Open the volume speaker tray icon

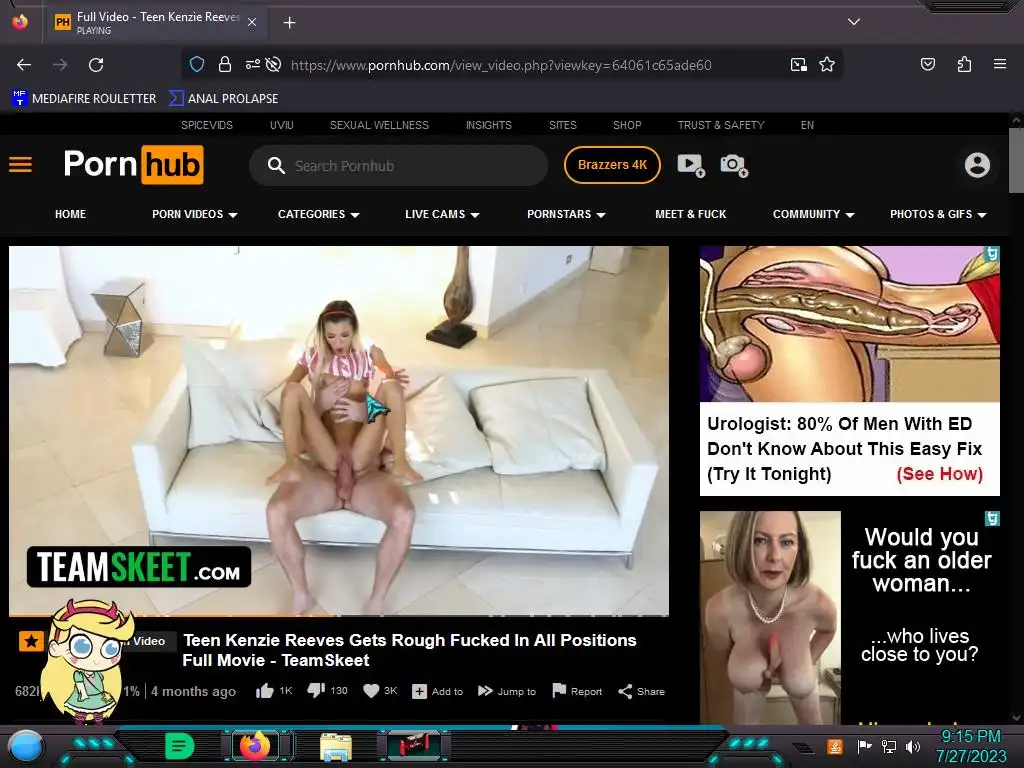913,746
